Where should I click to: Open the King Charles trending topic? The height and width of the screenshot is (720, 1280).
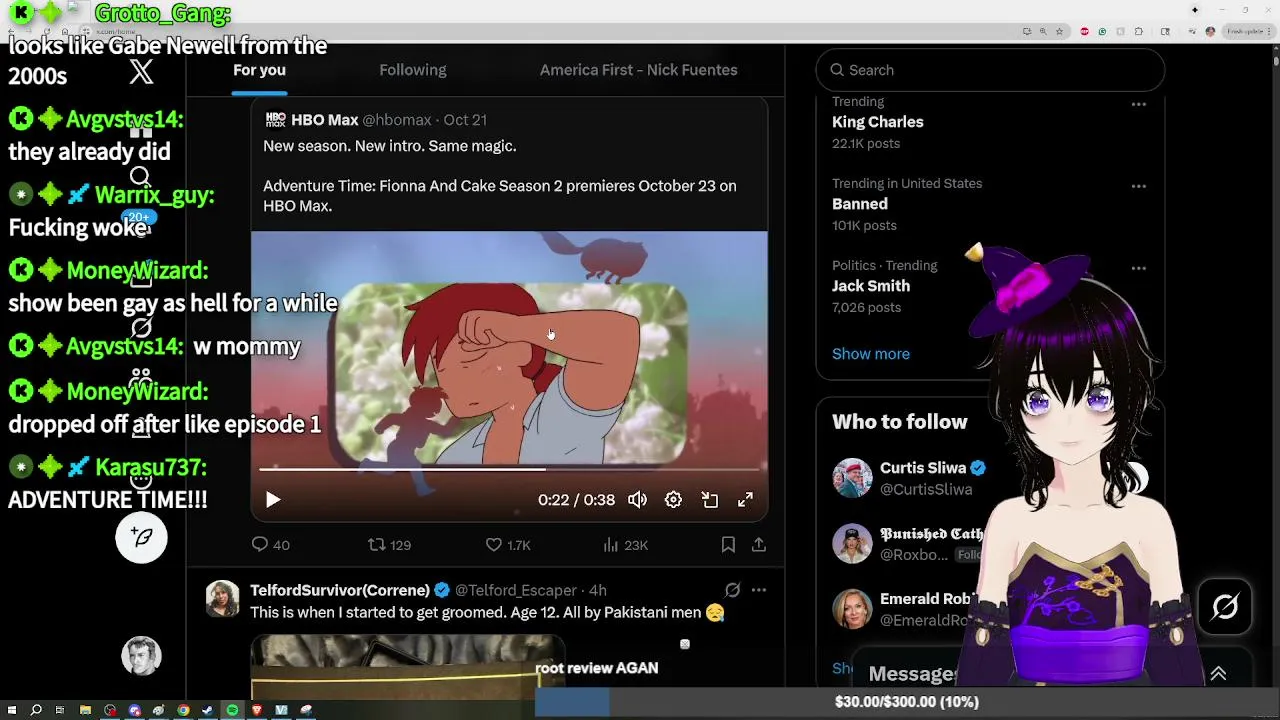(878, 122)
